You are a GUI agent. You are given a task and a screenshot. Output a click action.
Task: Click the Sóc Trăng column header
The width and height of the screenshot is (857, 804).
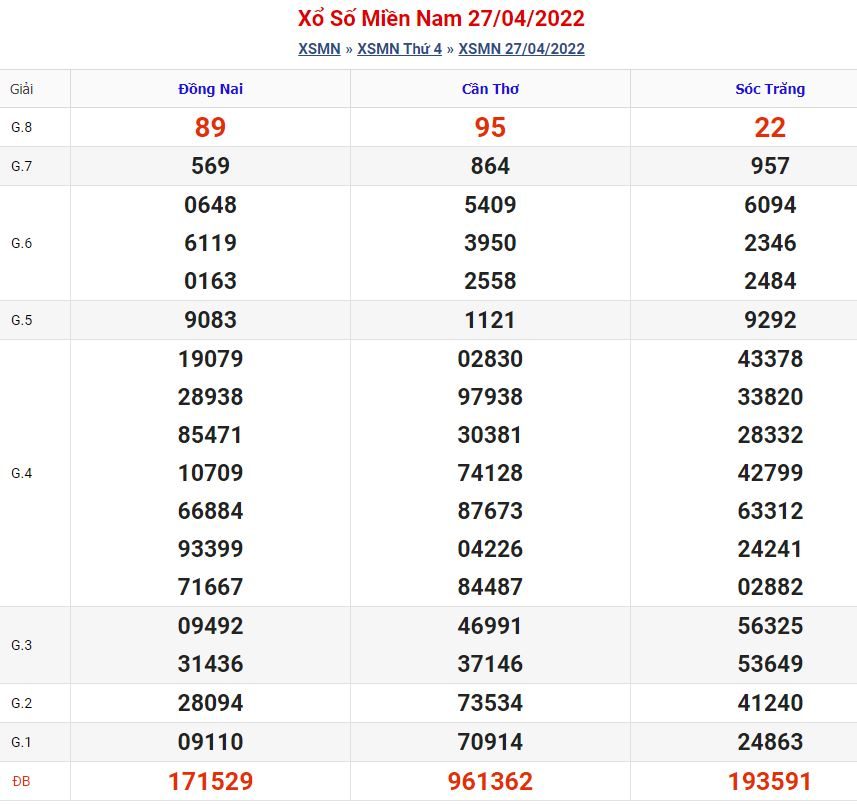point(770,89)
